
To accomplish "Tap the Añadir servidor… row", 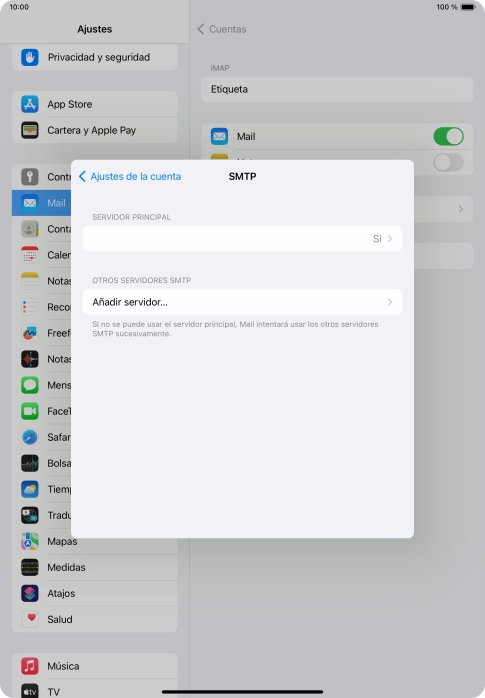I will (x=242, y=302).
